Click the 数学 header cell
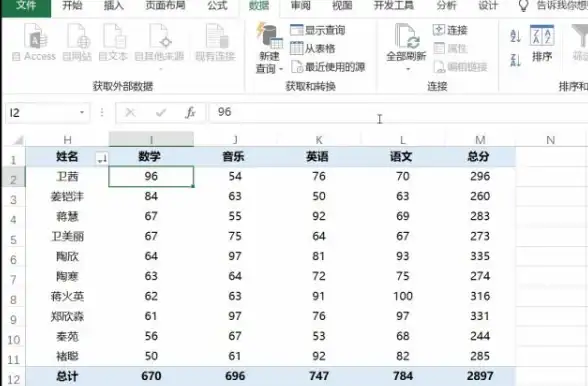Screen dimensions: 588x386 (x=150, y=156)
